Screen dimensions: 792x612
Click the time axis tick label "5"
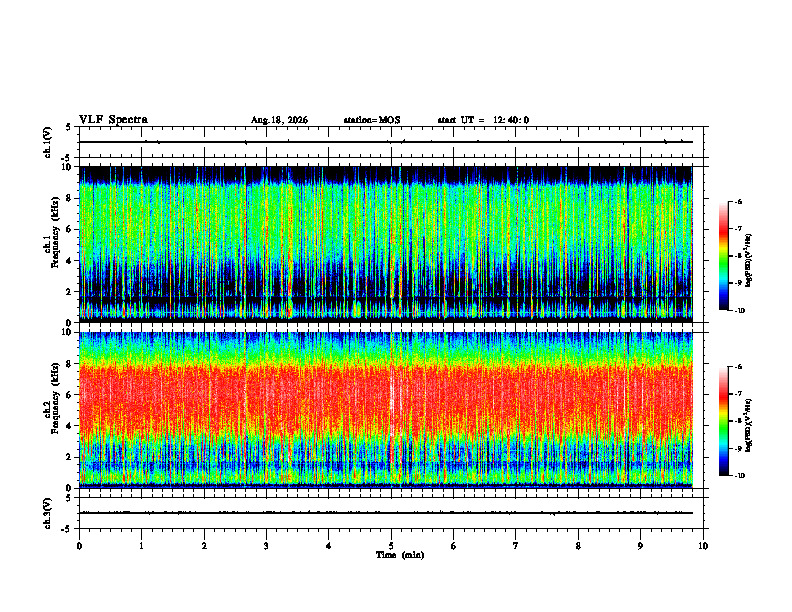[391, 546]
